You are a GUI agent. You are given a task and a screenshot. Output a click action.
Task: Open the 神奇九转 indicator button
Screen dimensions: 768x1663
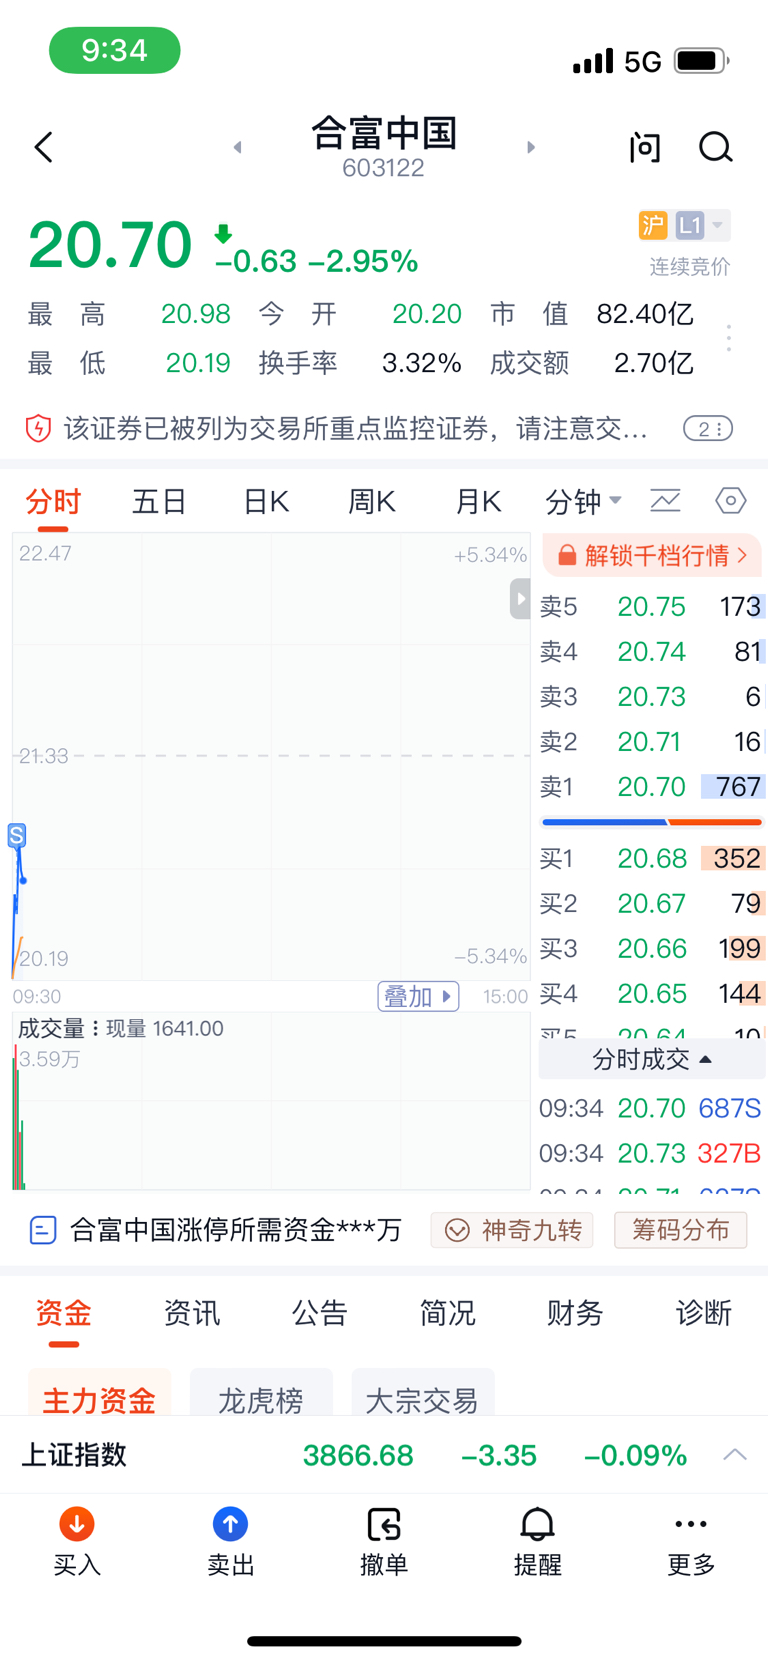512,1230
